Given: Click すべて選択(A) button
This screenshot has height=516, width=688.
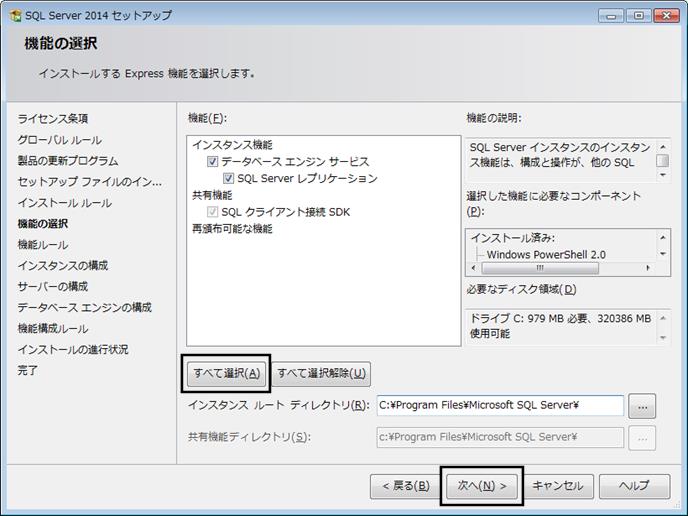Looking at the screenshot, I should 226,373.
